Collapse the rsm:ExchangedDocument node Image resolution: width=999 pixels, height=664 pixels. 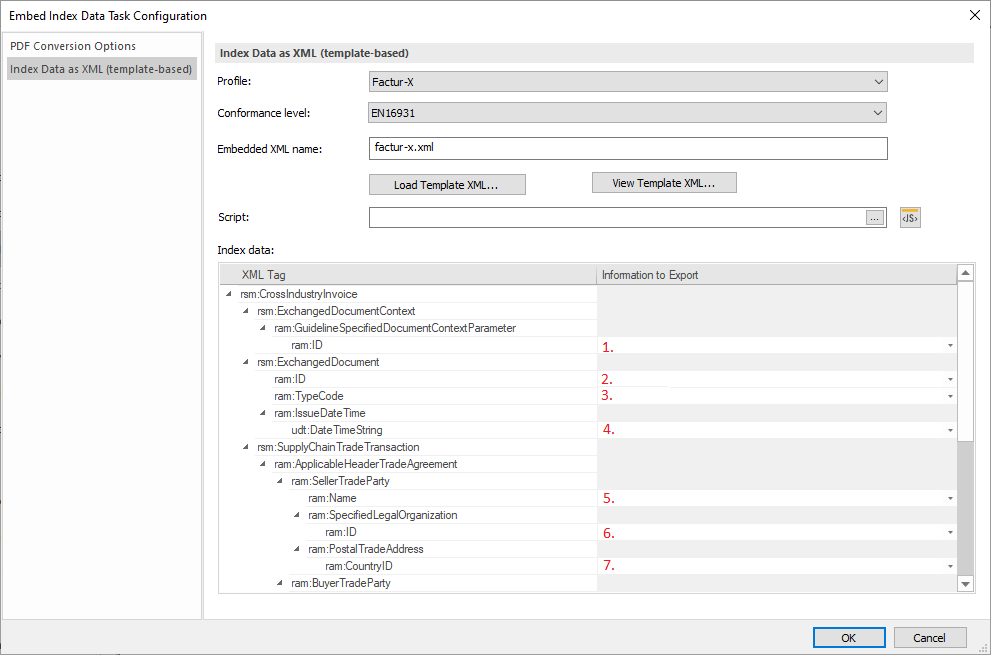pyautogui.click(x=243, y=361)
